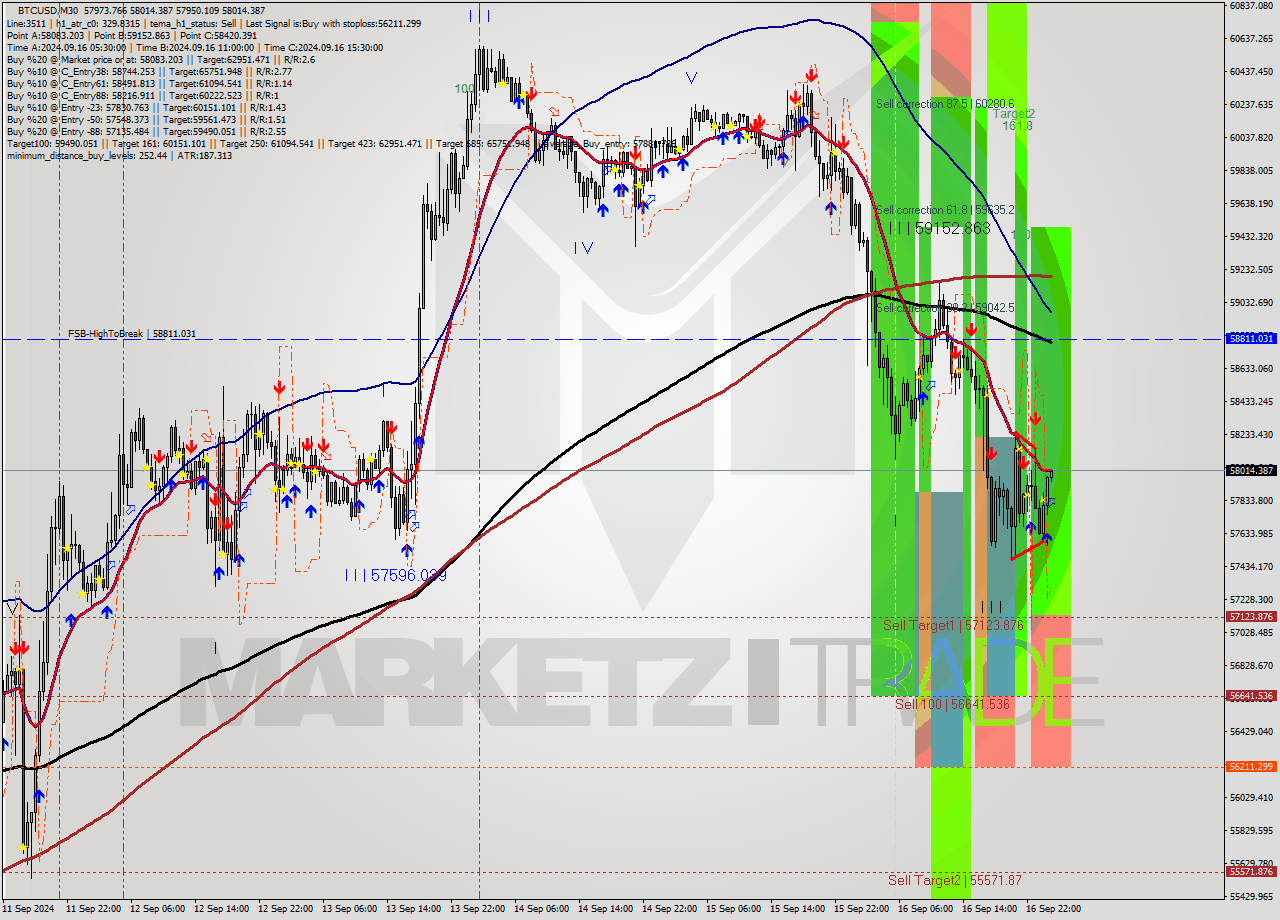1280x920 pixels.
Task: Click the '16 Sep 22:00' time axis label
Action: 1053,909
